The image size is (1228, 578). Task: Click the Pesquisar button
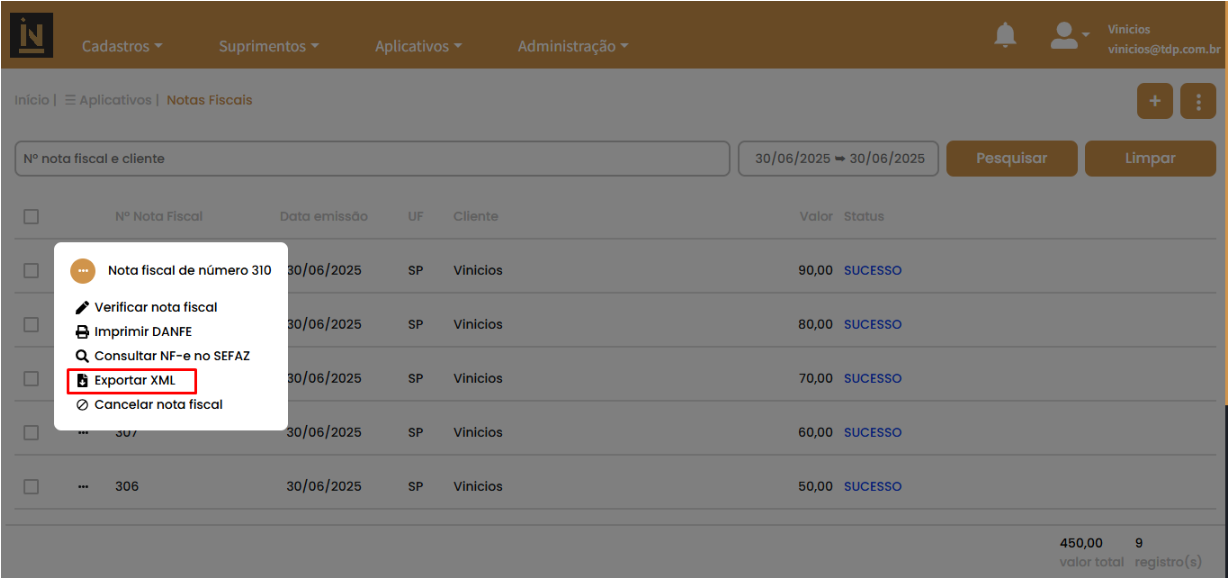[1012, 158]
